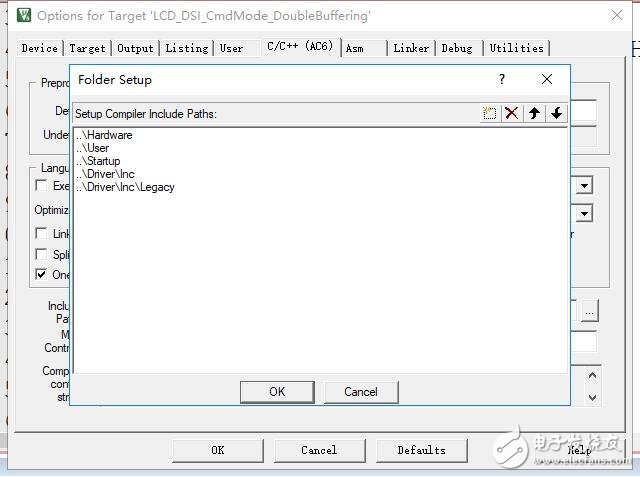Toggle the Execute-only Code checkbox

(41, 185)
